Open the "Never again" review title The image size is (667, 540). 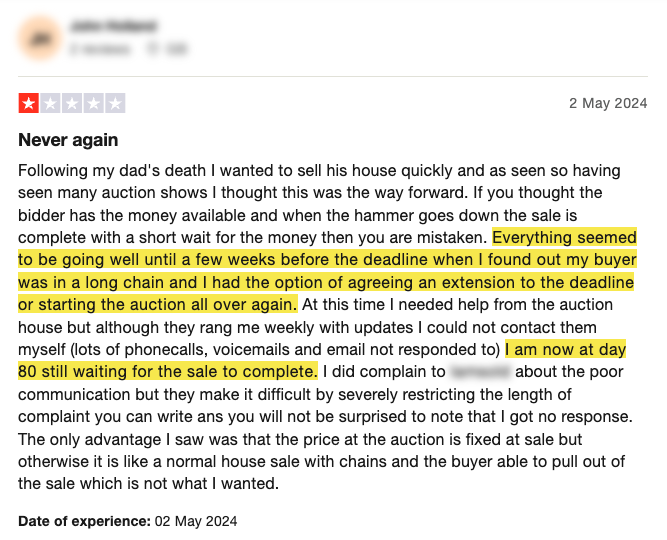pos(68,139)
